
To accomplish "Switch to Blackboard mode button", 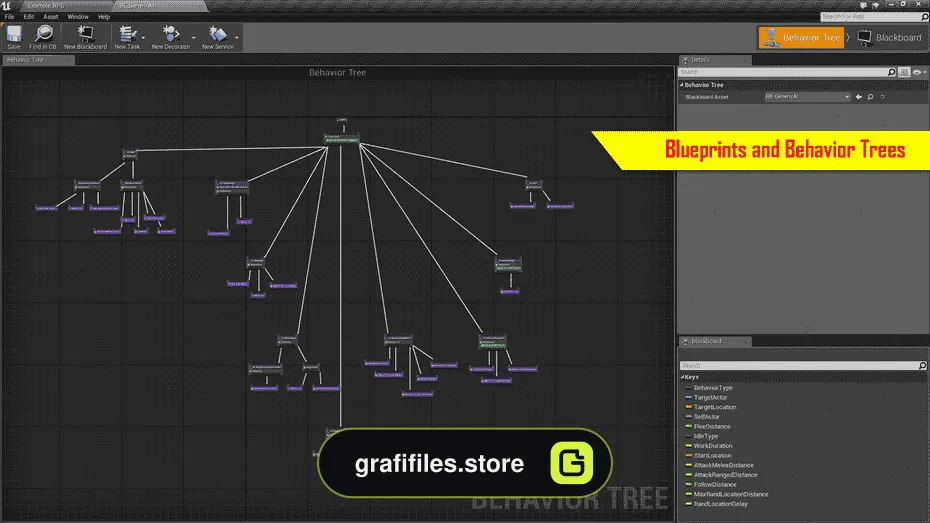I will (x=890, y=37).
